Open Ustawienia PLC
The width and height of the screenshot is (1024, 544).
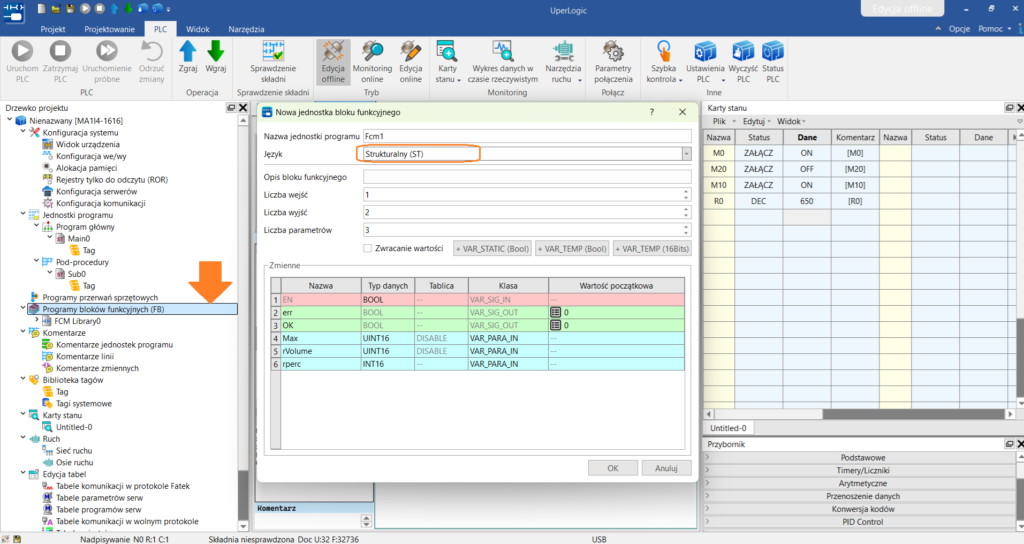click(705, 61)
